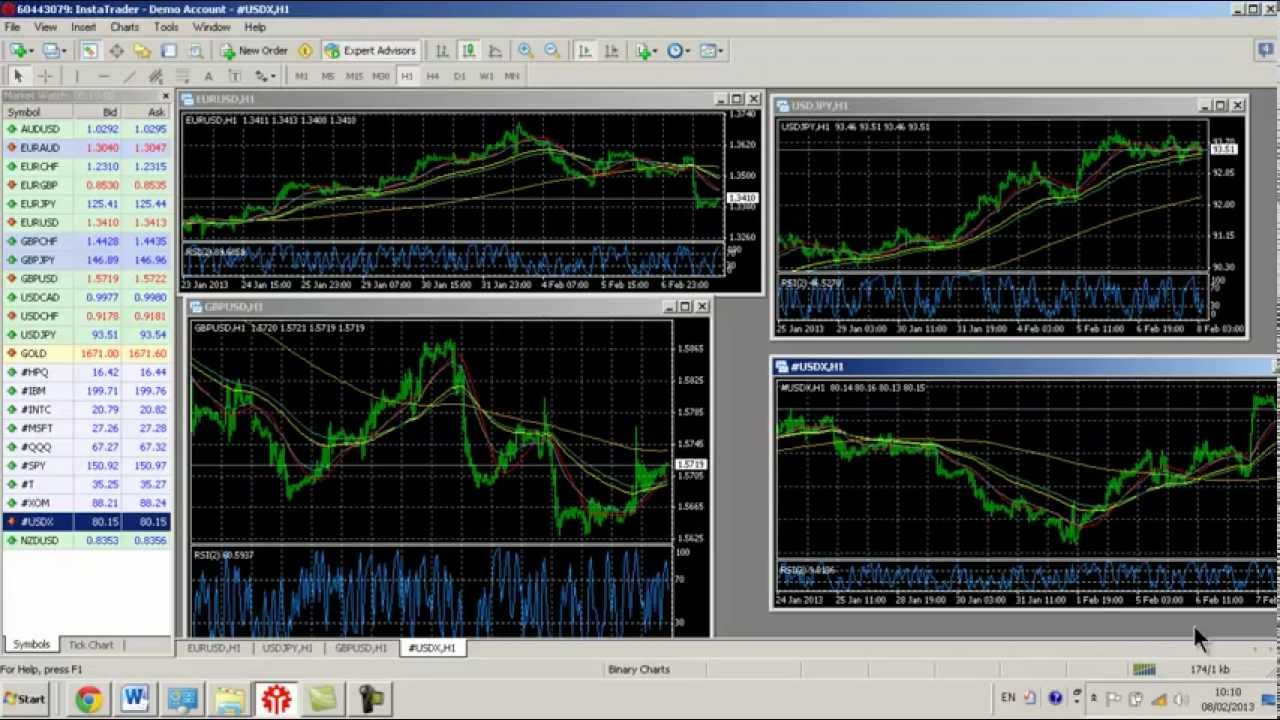
Task: Launch MetaEditor via yellow diamond icon
Action: pos(305,51)
